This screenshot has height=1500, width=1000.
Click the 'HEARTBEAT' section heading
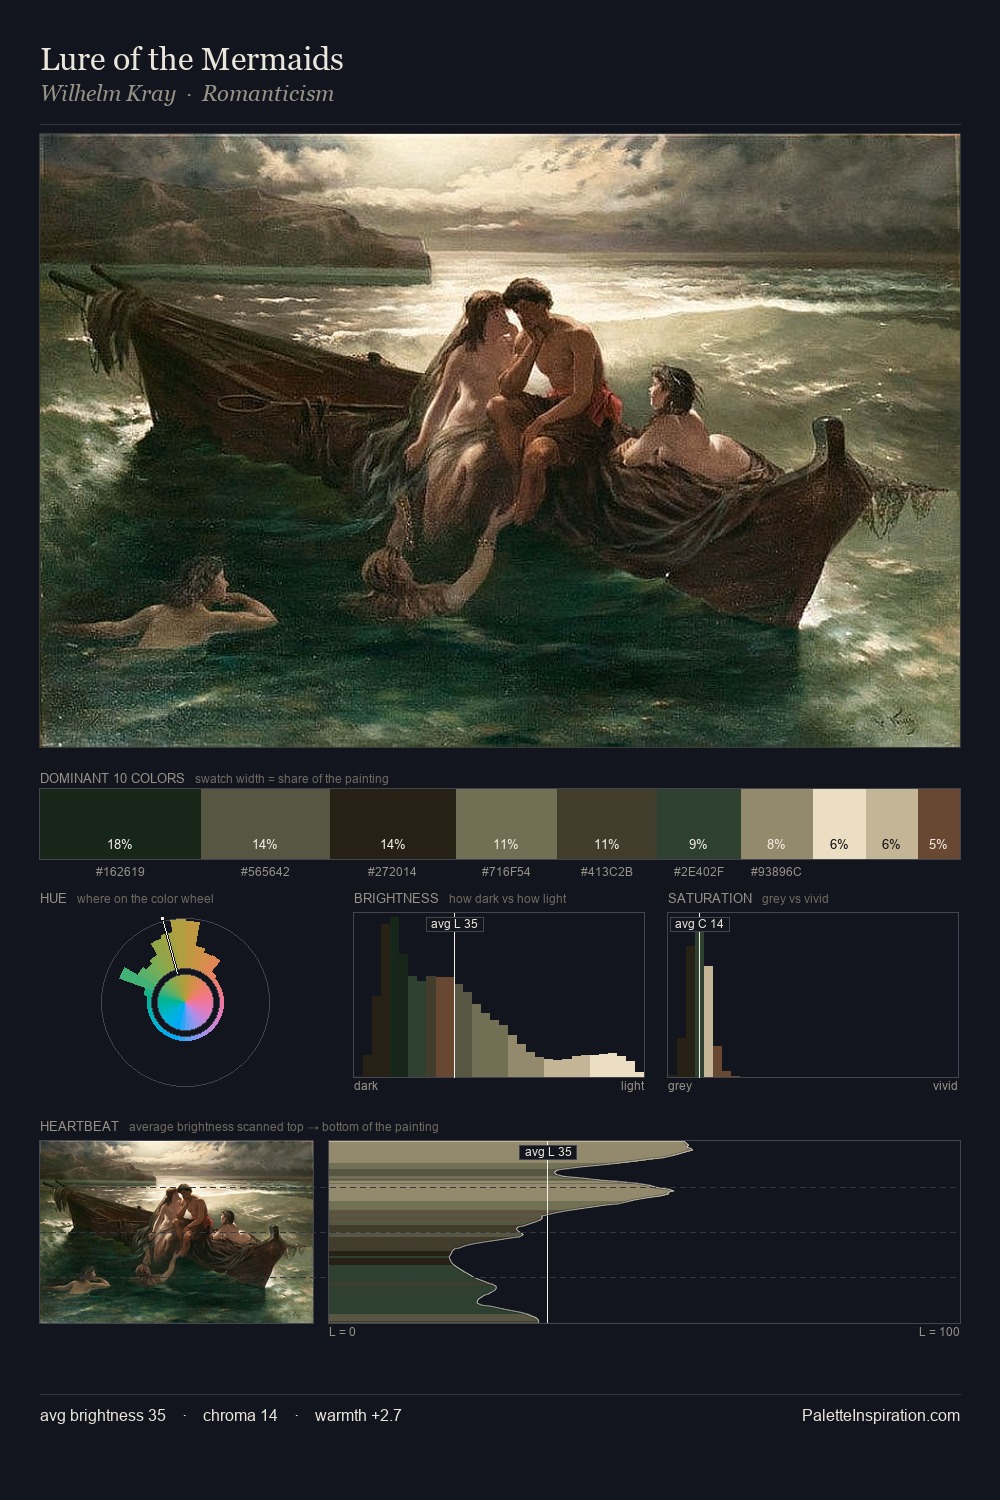pyautogui.click(x=79, y=1126)
